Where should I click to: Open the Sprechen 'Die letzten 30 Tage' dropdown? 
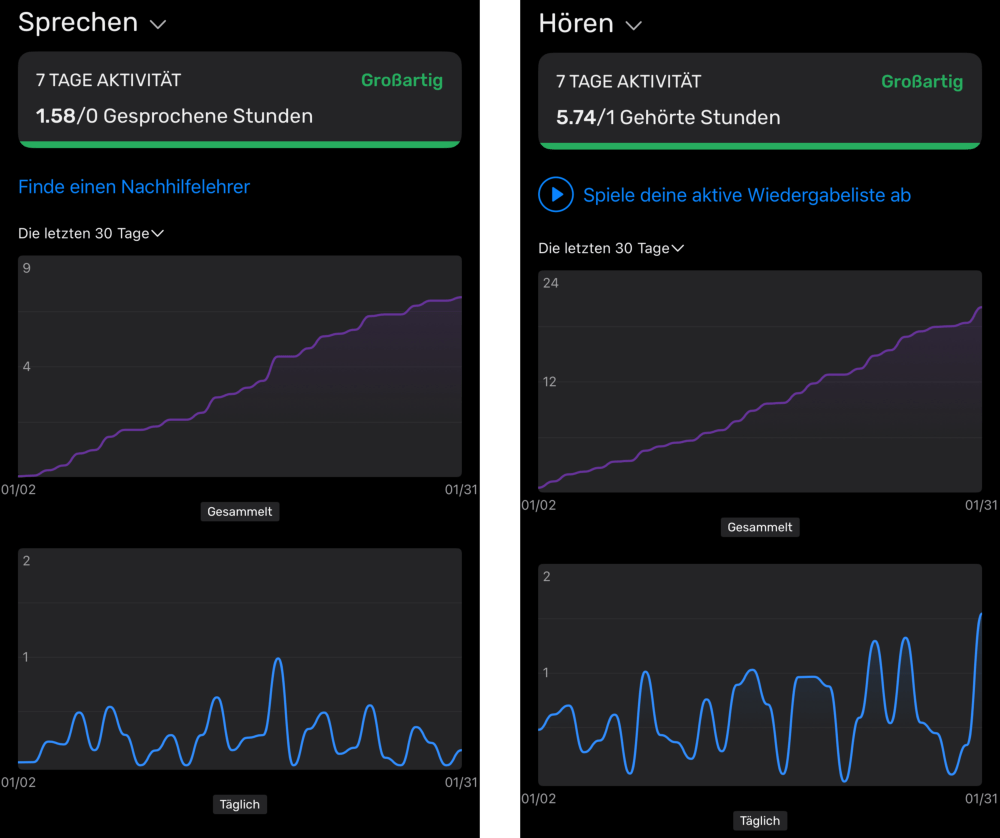(x=91, y=233)
